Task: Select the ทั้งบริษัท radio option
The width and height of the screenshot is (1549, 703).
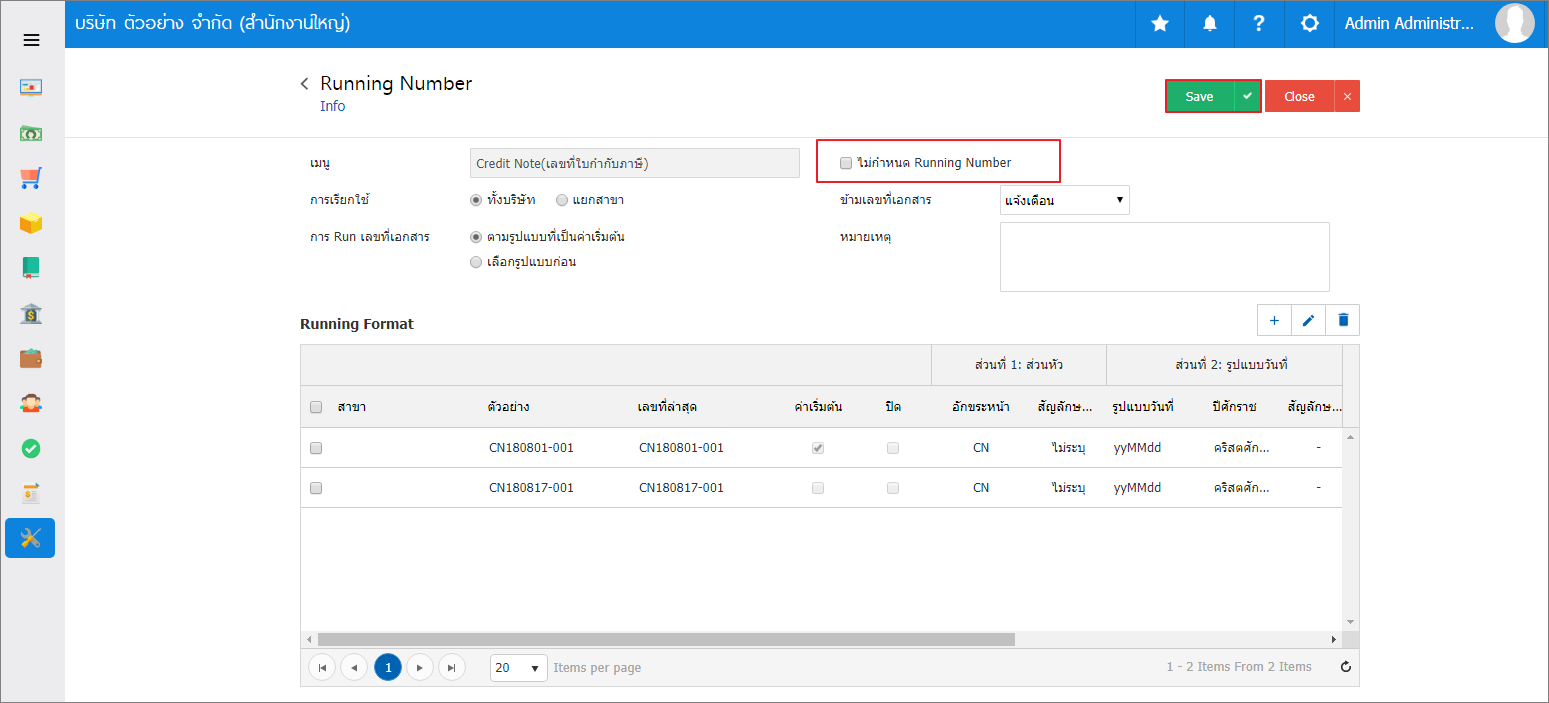Action: click(476, 200)
